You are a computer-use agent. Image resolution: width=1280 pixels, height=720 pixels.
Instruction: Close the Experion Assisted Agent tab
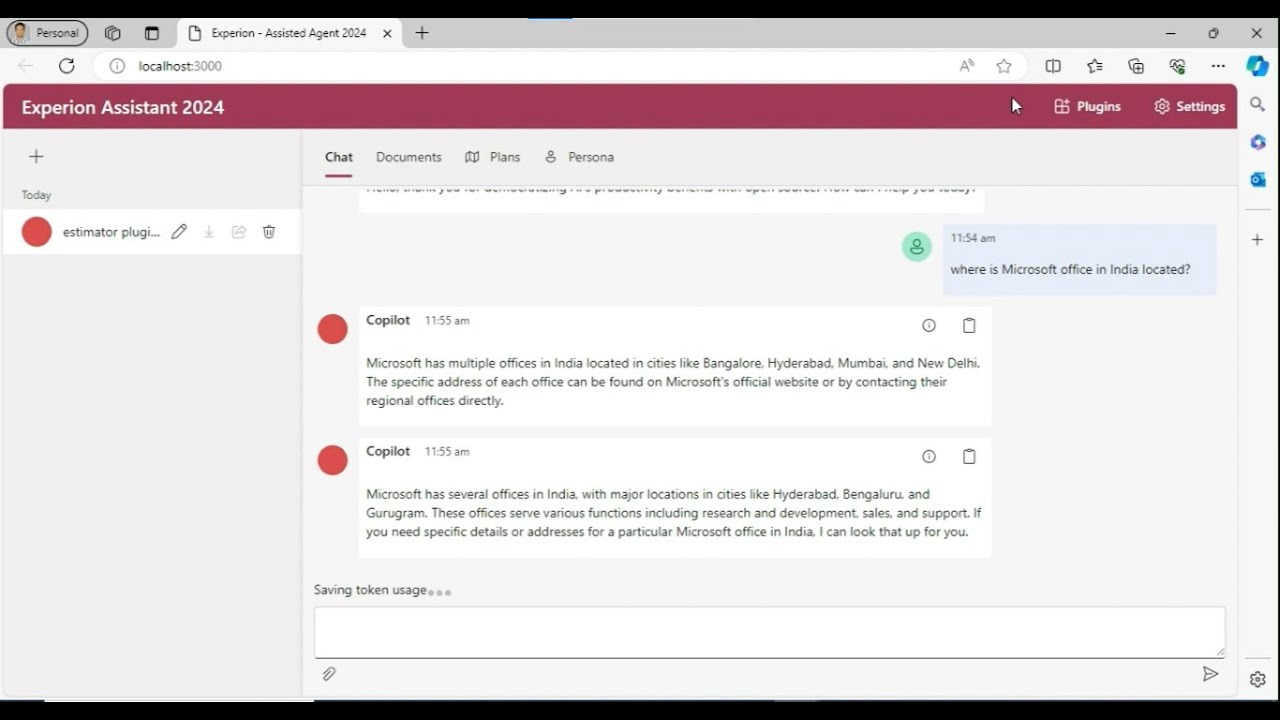coord(387,33)
